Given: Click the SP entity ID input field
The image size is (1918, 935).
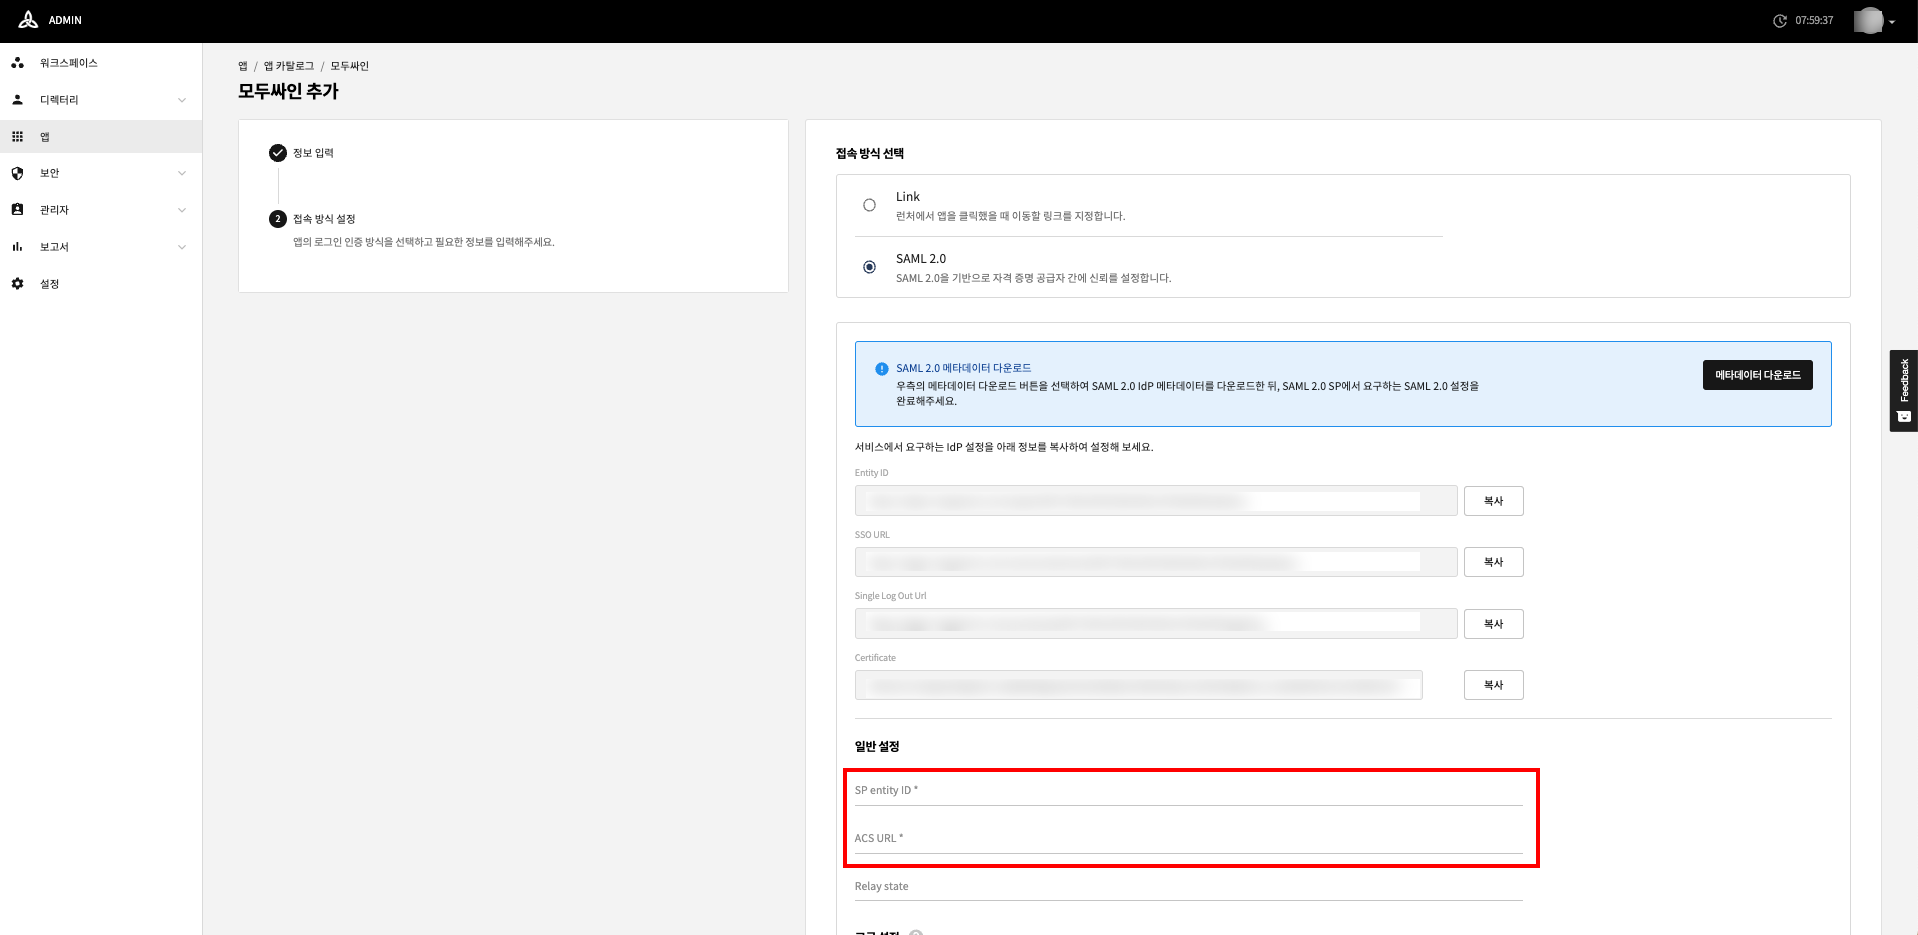Looking at the screenshot, I should [1188, 790].
